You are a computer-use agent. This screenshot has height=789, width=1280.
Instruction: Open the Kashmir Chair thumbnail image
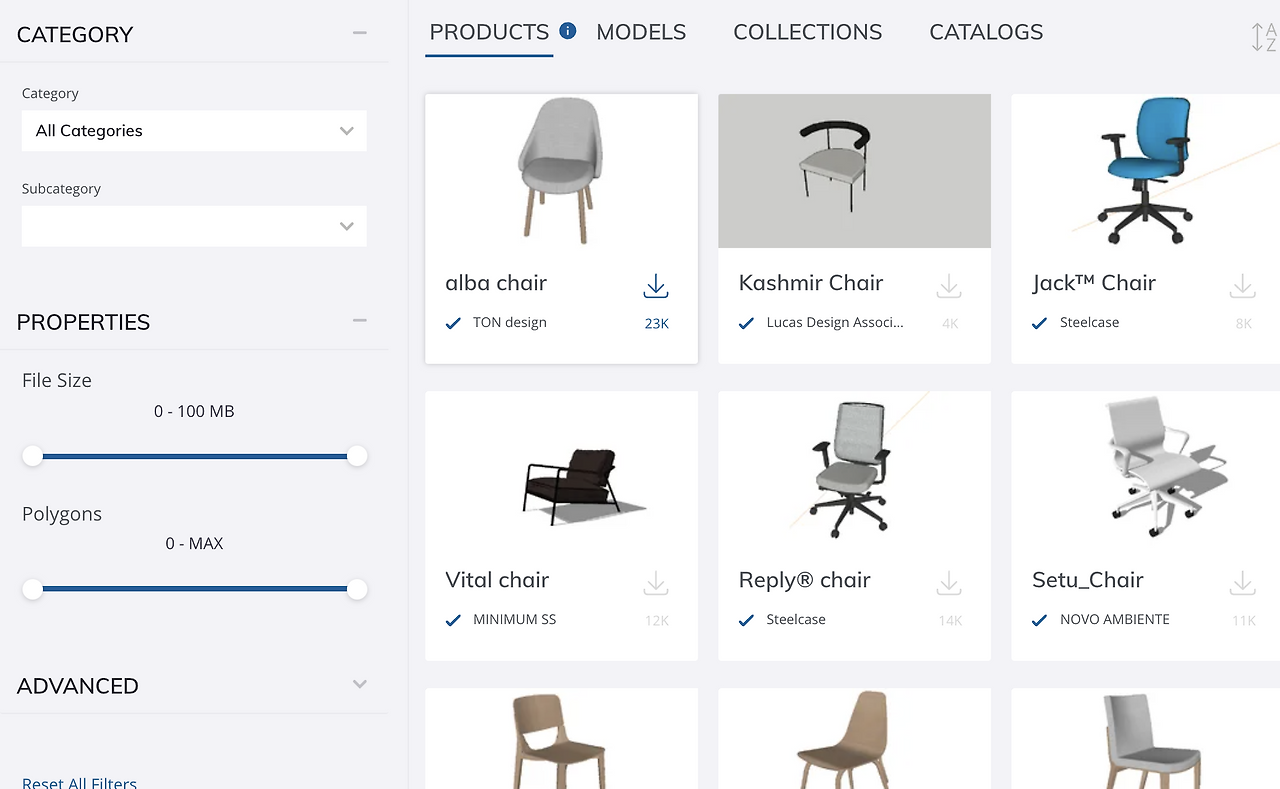pyautogui.click(x=854, y=171)
